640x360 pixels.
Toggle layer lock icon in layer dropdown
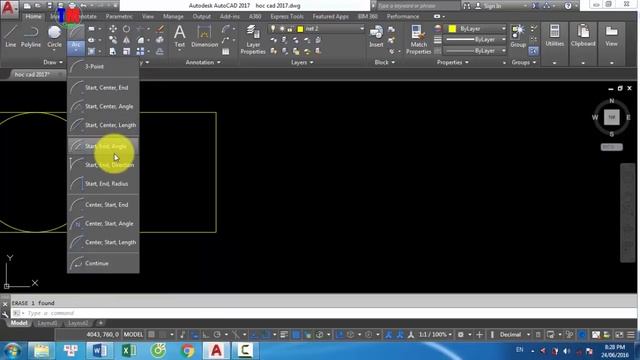[x=290, y=29]
